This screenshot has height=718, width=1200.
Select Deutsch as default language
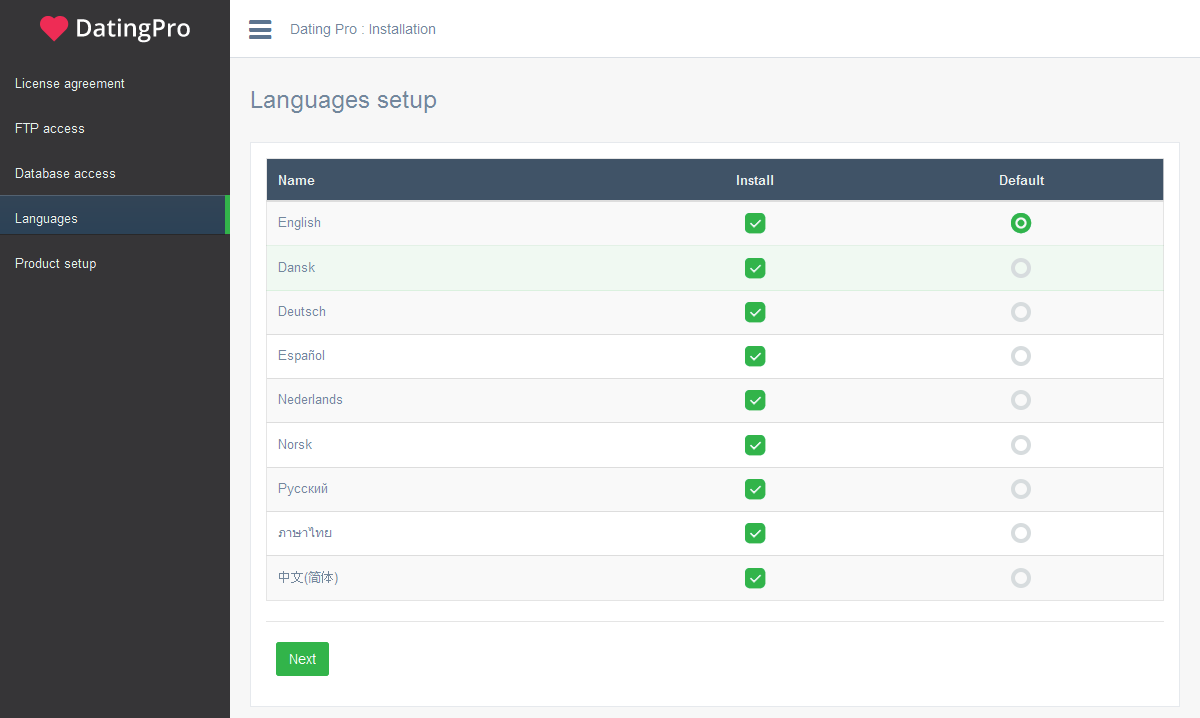pos(1020,312)
